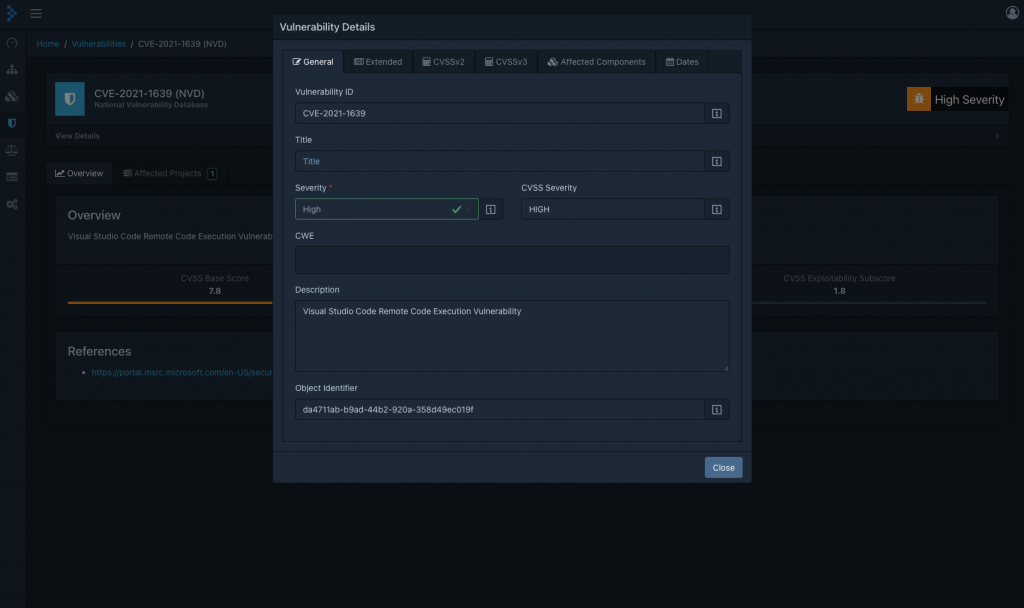The width and height of the screenshot is (1024, 608).
Task: Click the Exploitability Subscore value 1.8
Action: click(839, 291)
